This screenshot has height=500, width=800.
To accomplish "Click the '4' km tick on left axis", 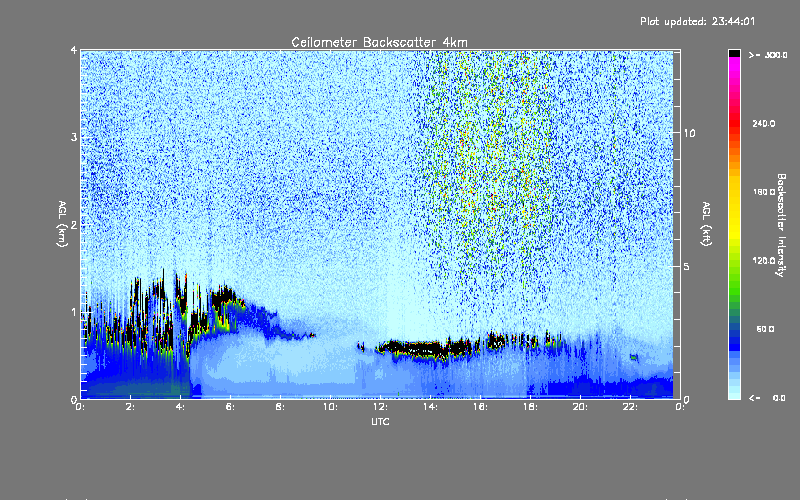I will click(74, 51).
